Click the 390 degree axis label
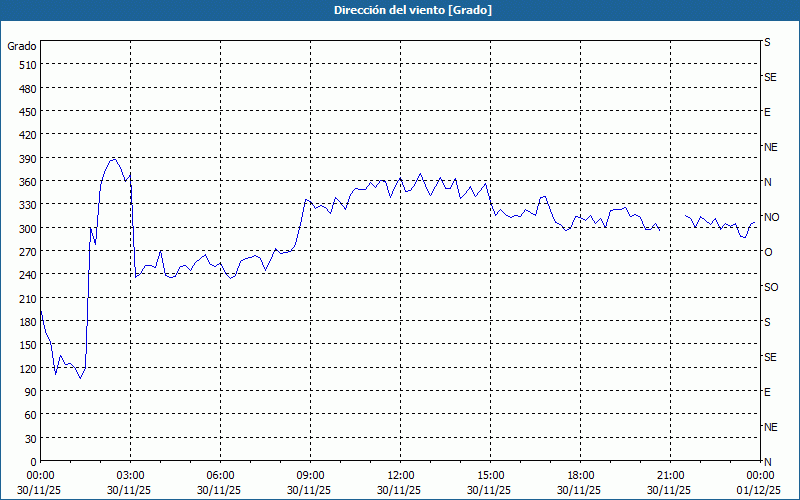 tap(29, 159)
